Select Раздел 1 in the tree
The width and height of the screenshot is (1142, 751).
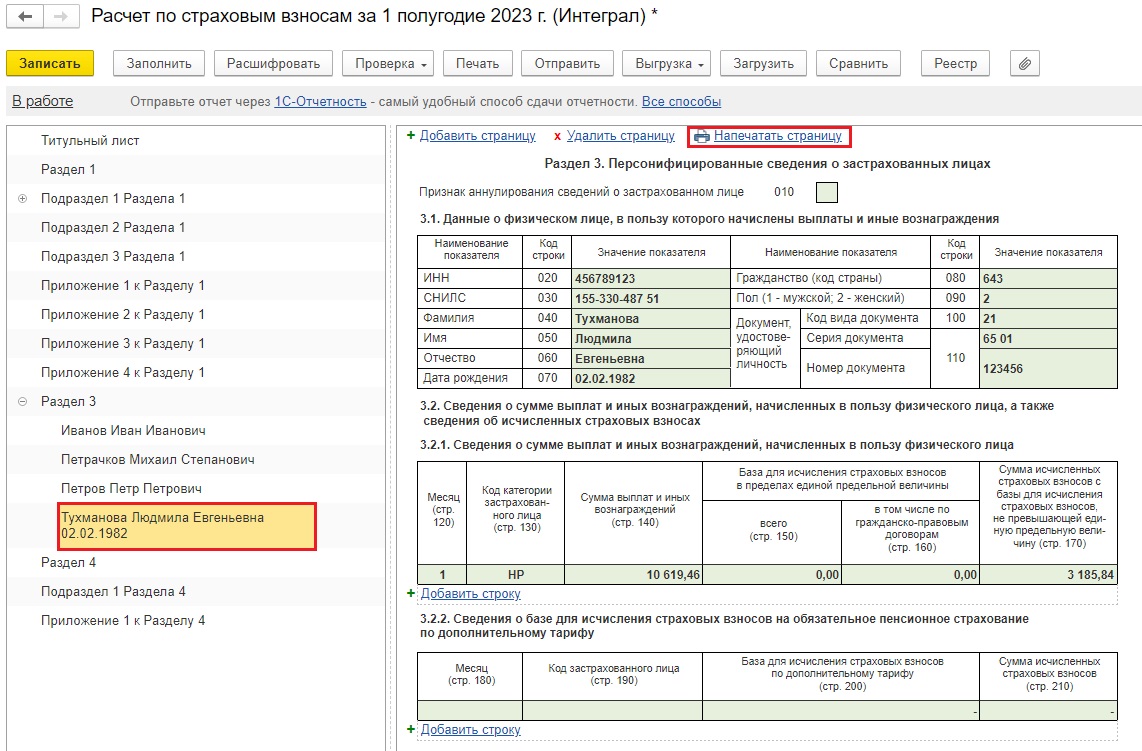[68, 169]
